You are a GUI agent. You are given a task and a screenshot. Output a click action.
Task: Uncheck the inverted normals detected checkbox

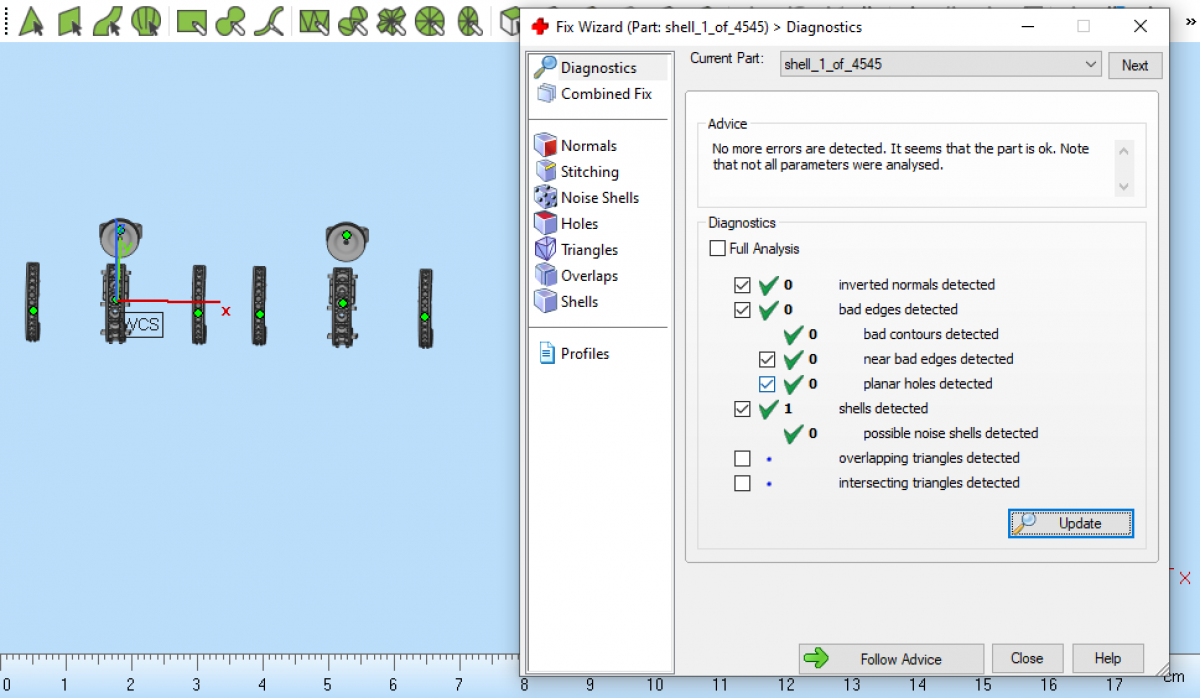click(742, 285)
